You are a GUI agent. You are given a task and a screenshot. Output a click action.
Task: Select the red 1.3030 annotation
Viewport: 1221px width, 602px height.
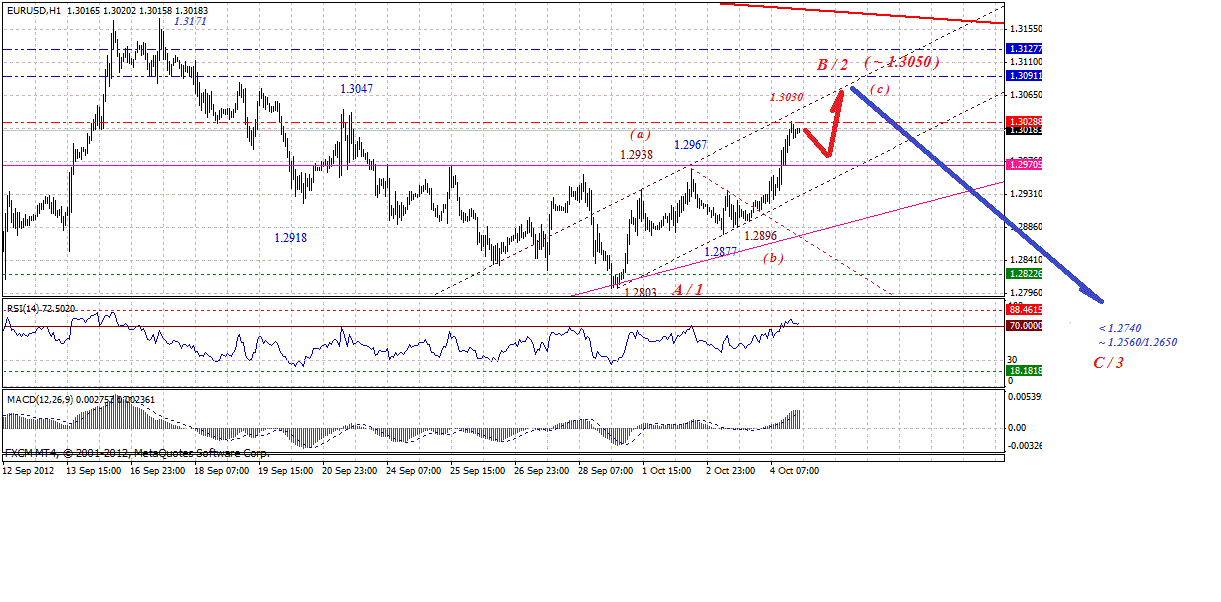785,97
